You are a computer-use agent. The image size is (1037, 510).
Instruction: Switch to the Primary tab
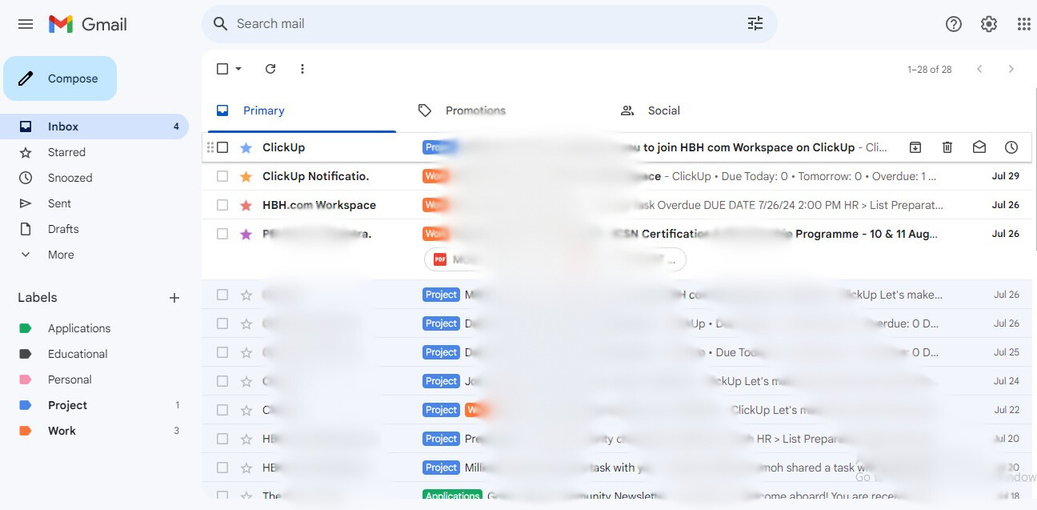pyautogui.click(x=264, y=110)
